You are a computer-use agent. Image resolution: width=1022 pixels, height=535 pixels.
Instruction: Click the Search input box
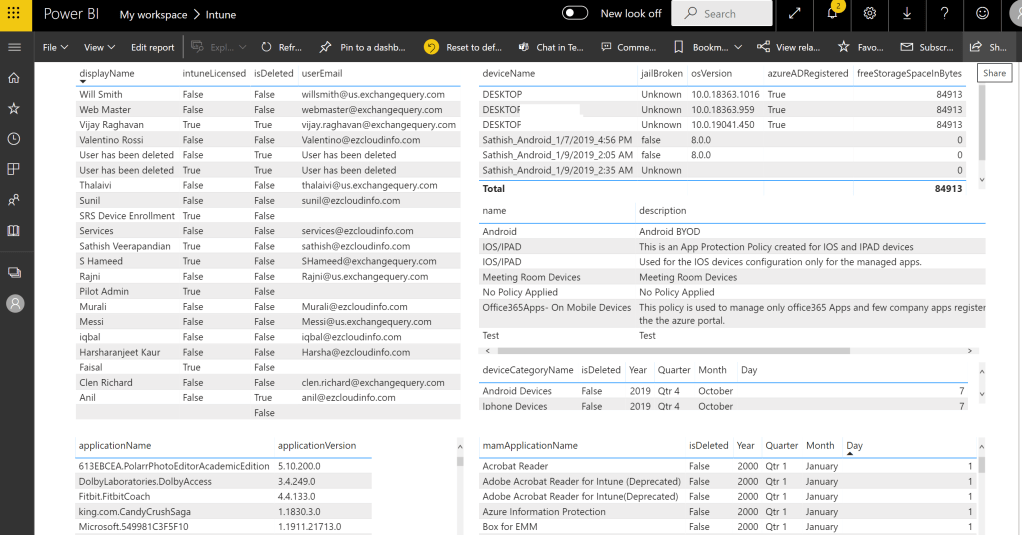pos(722,14)
